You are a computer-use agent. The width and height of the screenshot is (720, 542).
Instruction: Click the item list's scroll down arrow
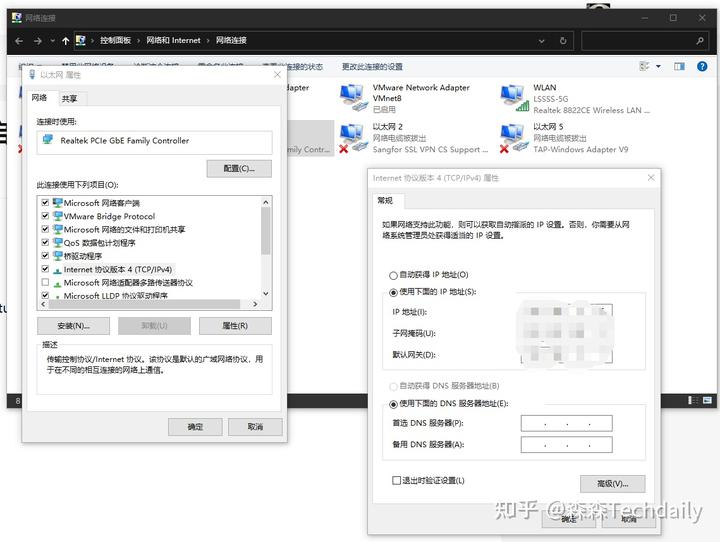click(265, 294)
